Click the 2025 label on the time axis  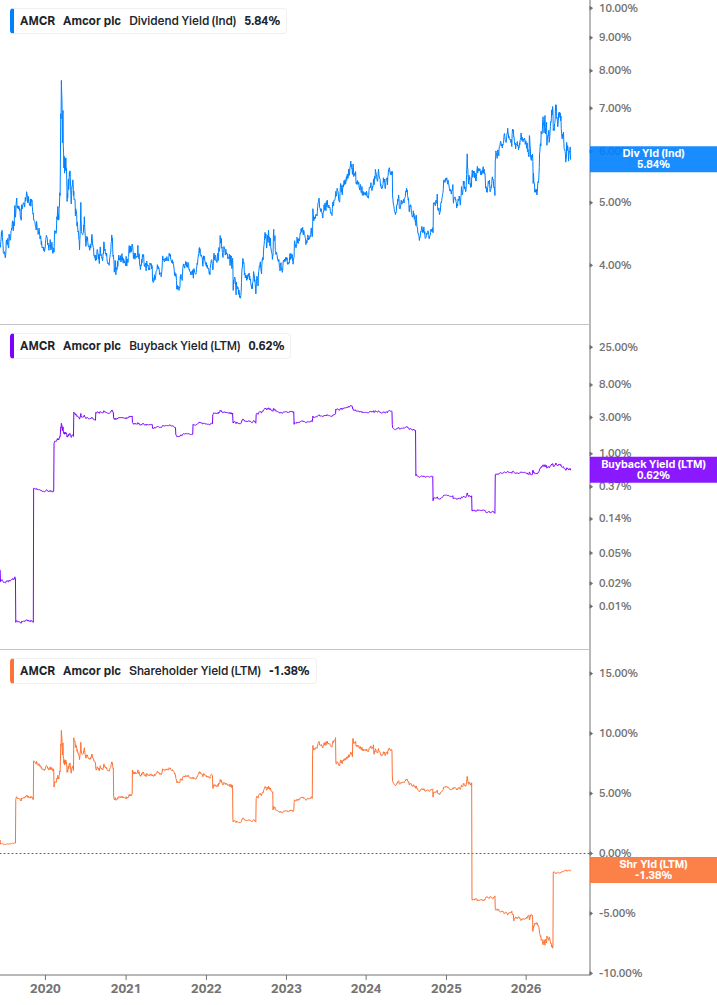click(x=446, y=989)
